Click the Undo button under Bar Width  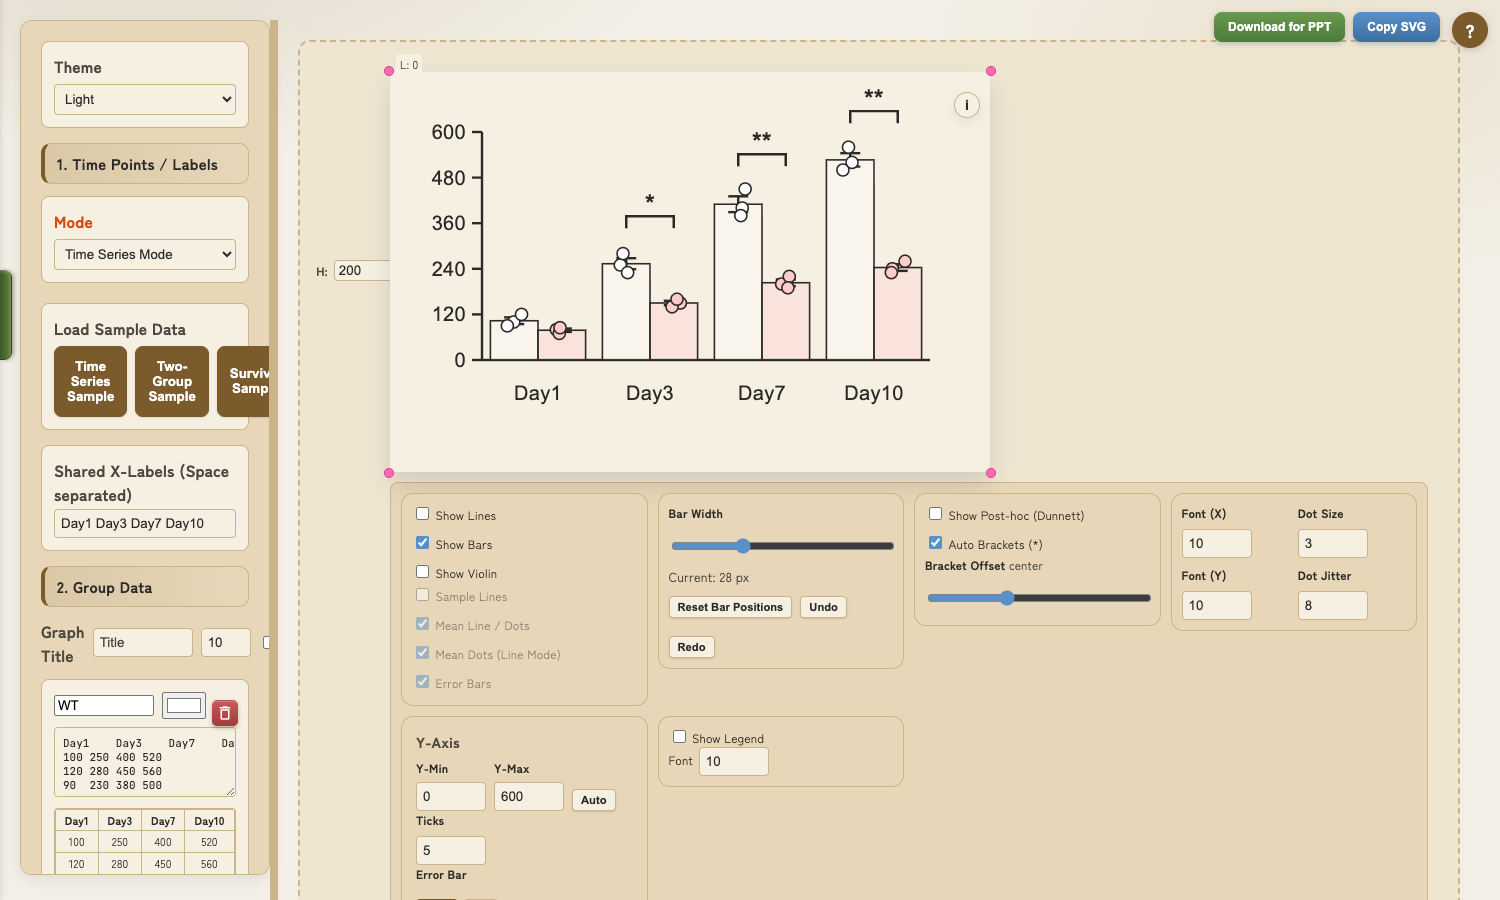click(822, 607)
